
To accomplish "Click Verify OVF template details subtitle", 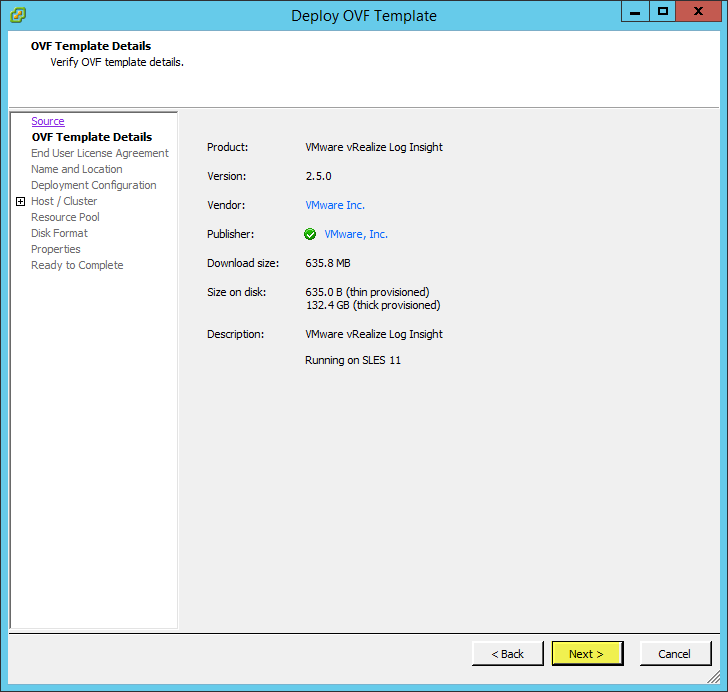I will [x=117, y=62].
